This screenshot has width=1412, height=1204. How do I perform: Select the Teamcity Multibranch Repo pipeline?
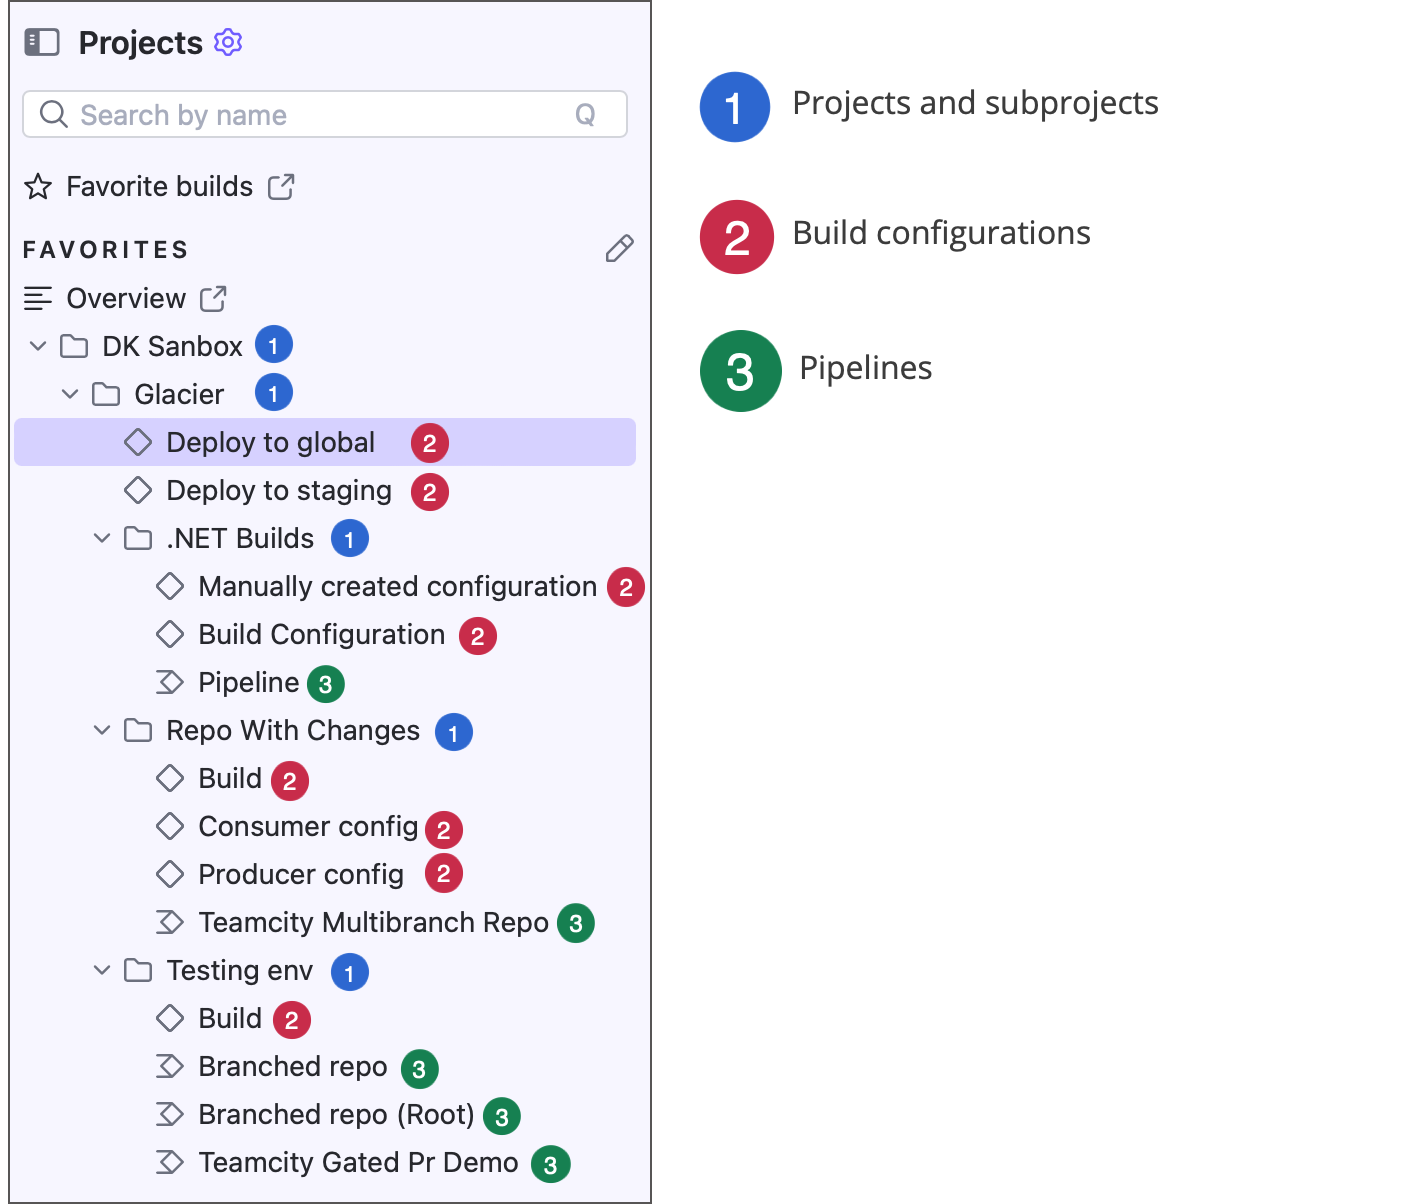(x=373, y=922)
